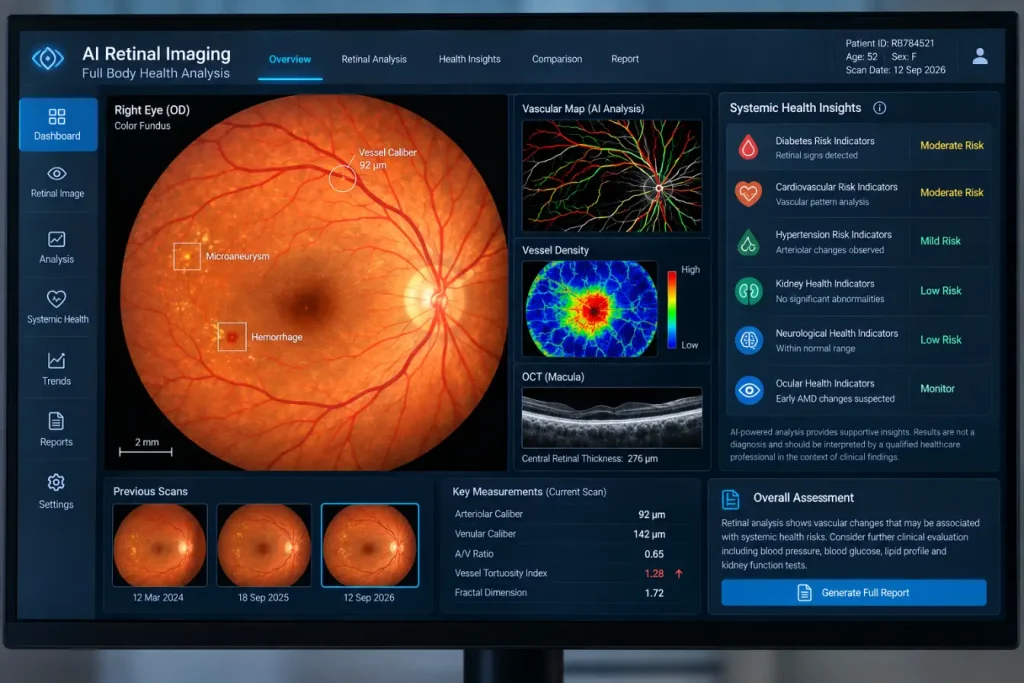Click the Diabetes Risk blood drop icon

748,147
